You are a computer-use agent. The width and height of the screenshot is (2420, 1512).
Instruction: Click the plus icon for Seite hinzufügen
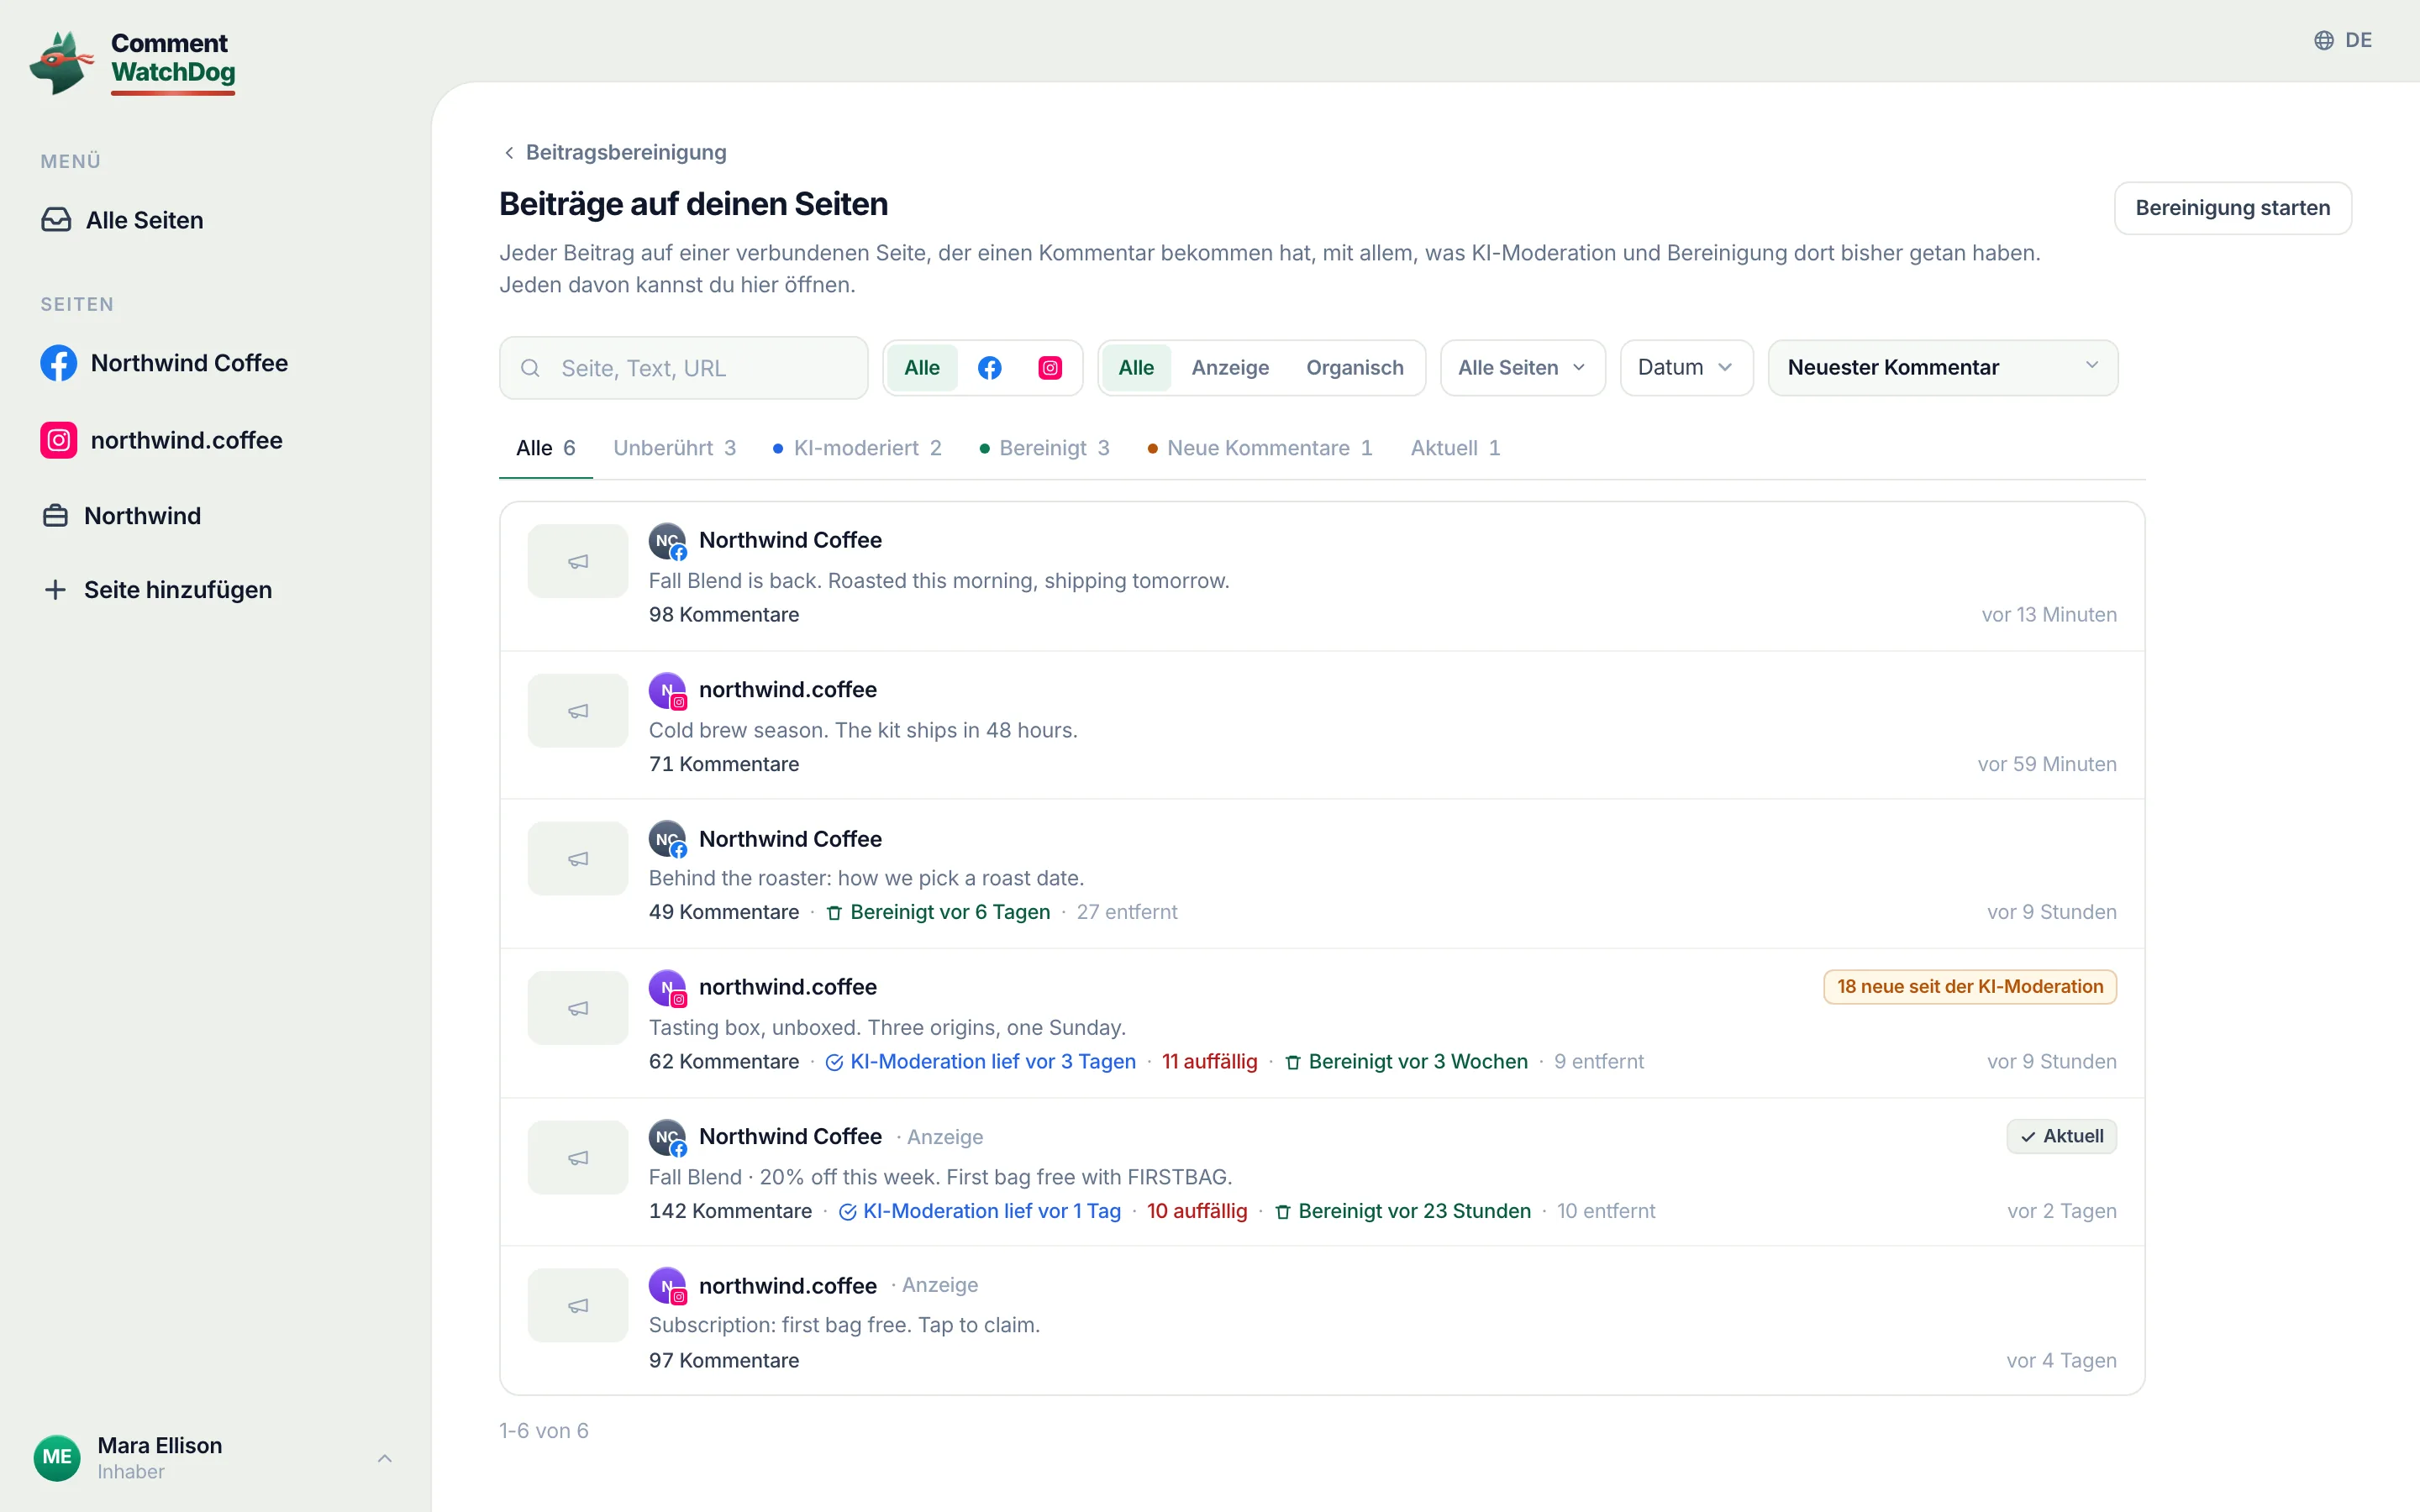click(56, 590)
